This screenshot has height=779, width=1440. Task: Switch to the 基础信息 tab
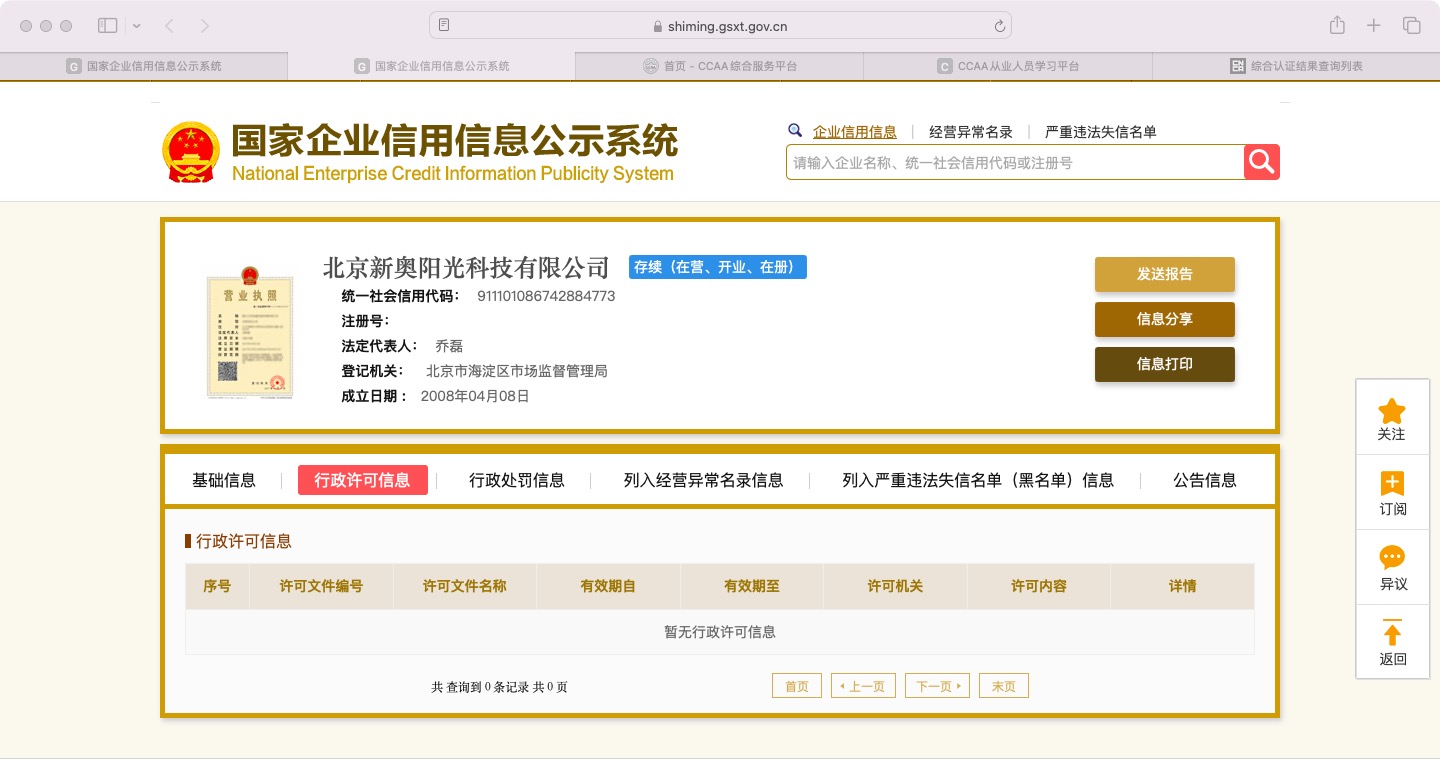224,480
